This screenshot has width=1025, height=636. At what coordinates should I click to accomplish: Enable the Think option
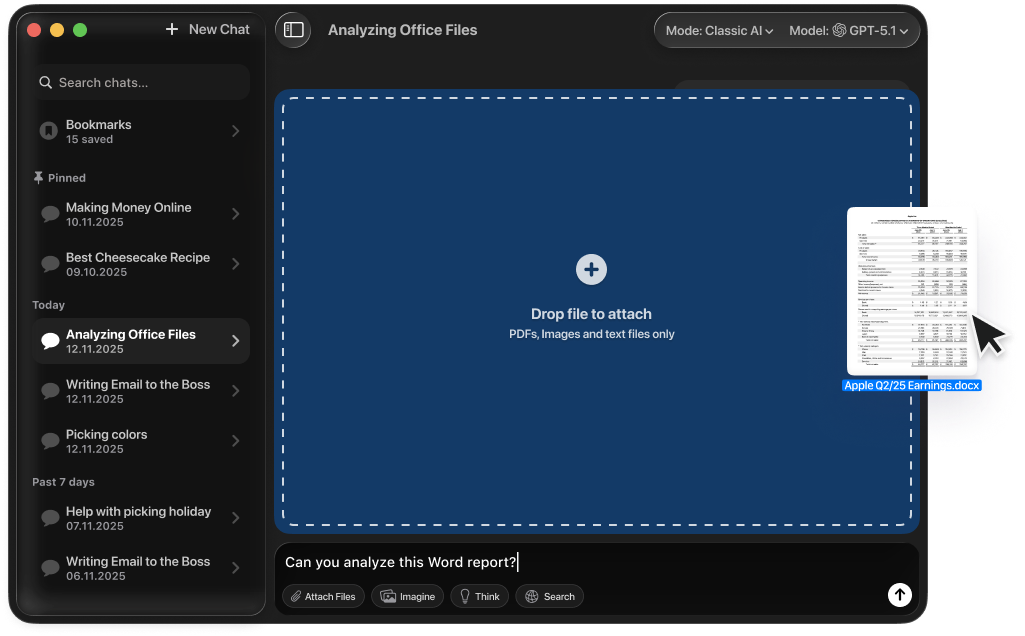(479, 596)
